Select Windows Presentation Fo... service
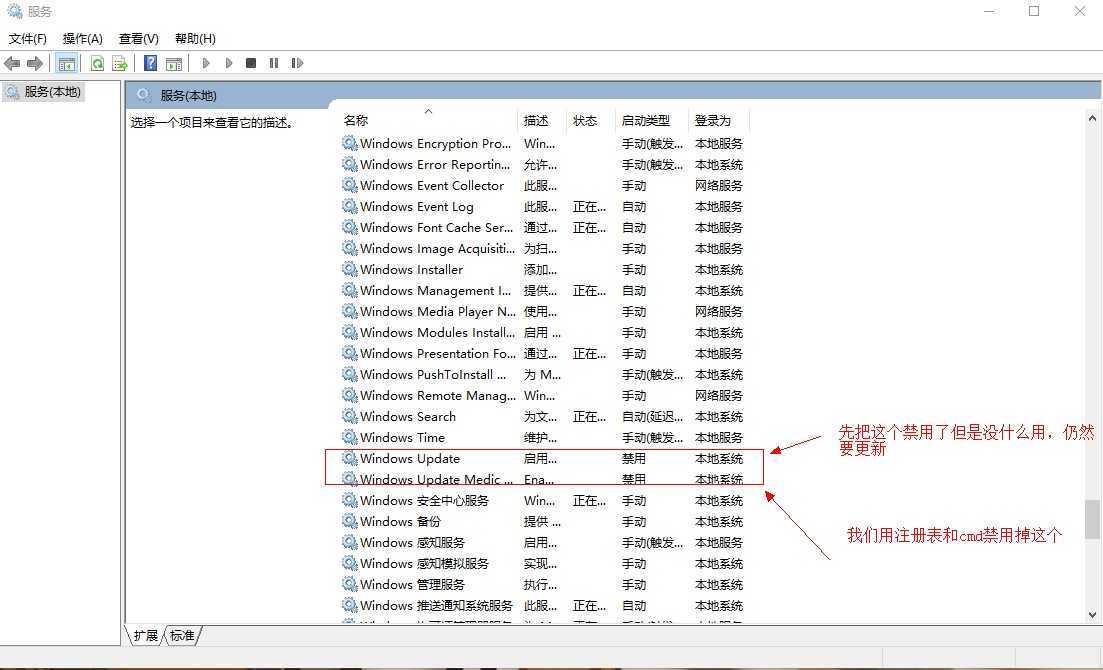 pos(542,354)
